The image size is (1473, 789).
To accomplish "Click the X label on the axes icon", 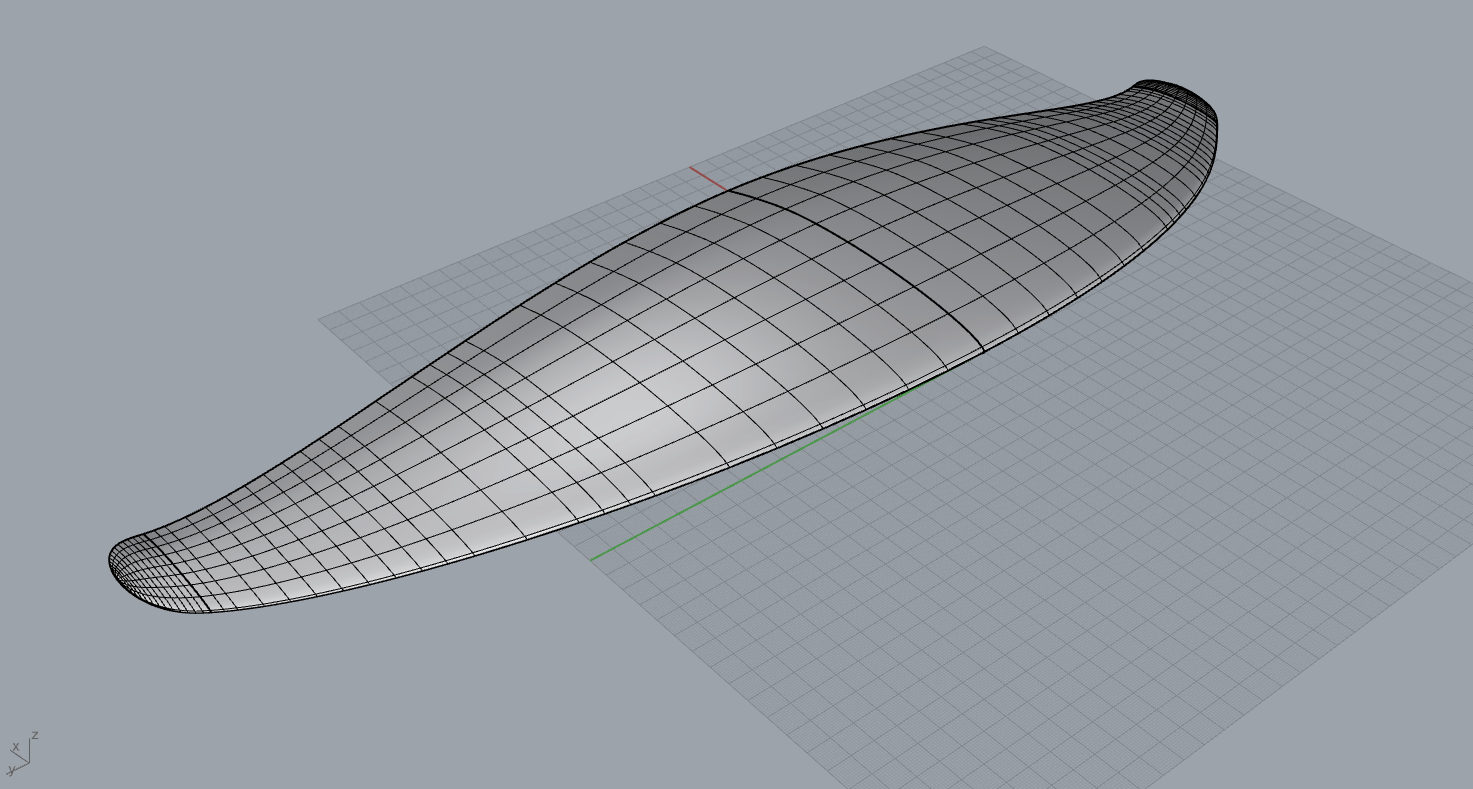I will (x=16, y=747).
